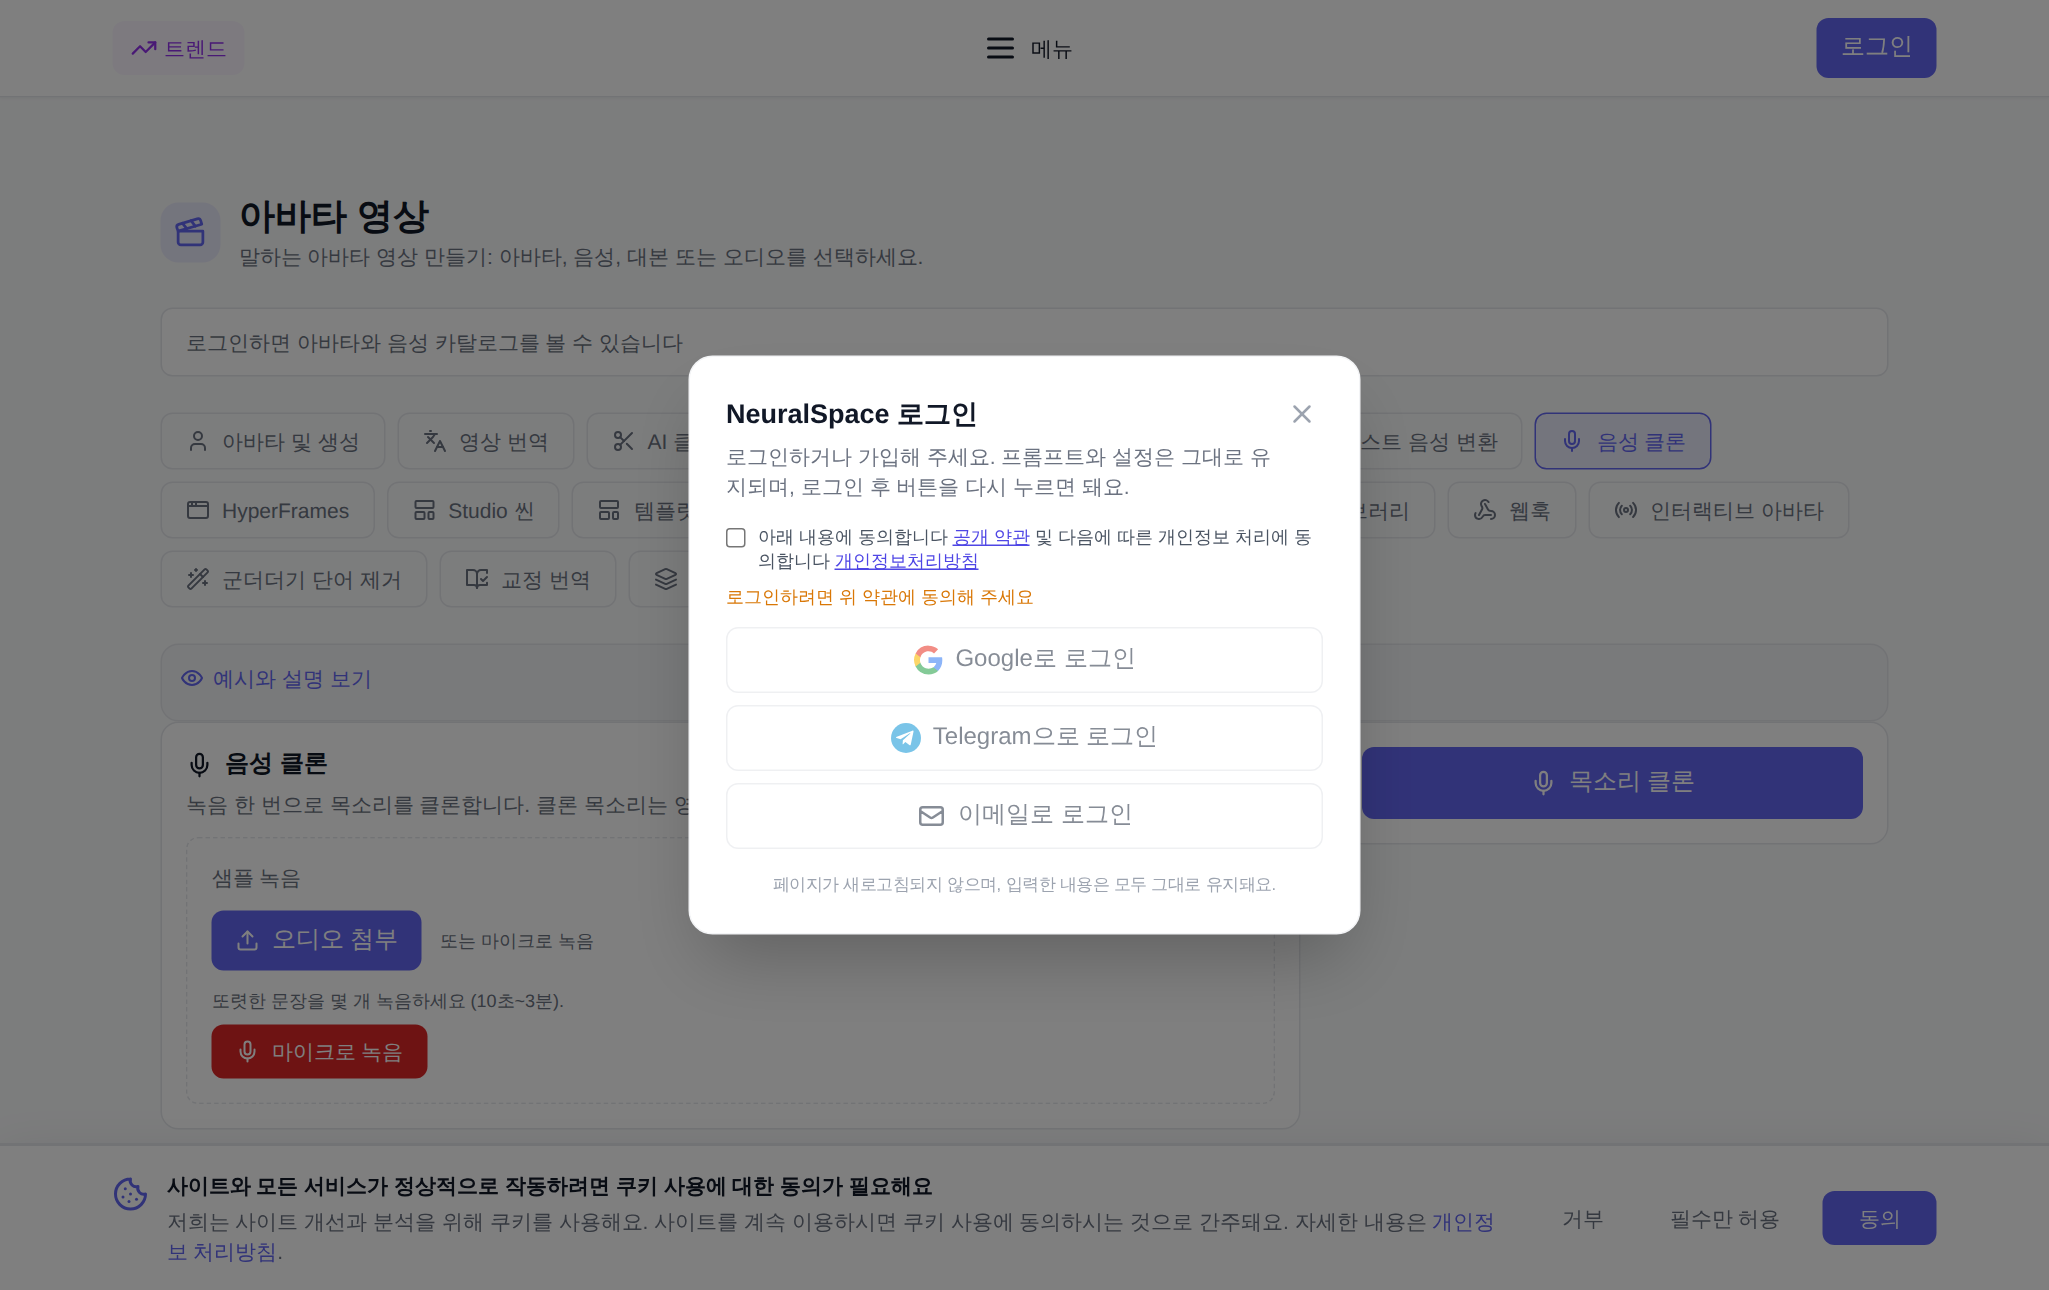Open the 트렌드 trending button

coord(178,48)
